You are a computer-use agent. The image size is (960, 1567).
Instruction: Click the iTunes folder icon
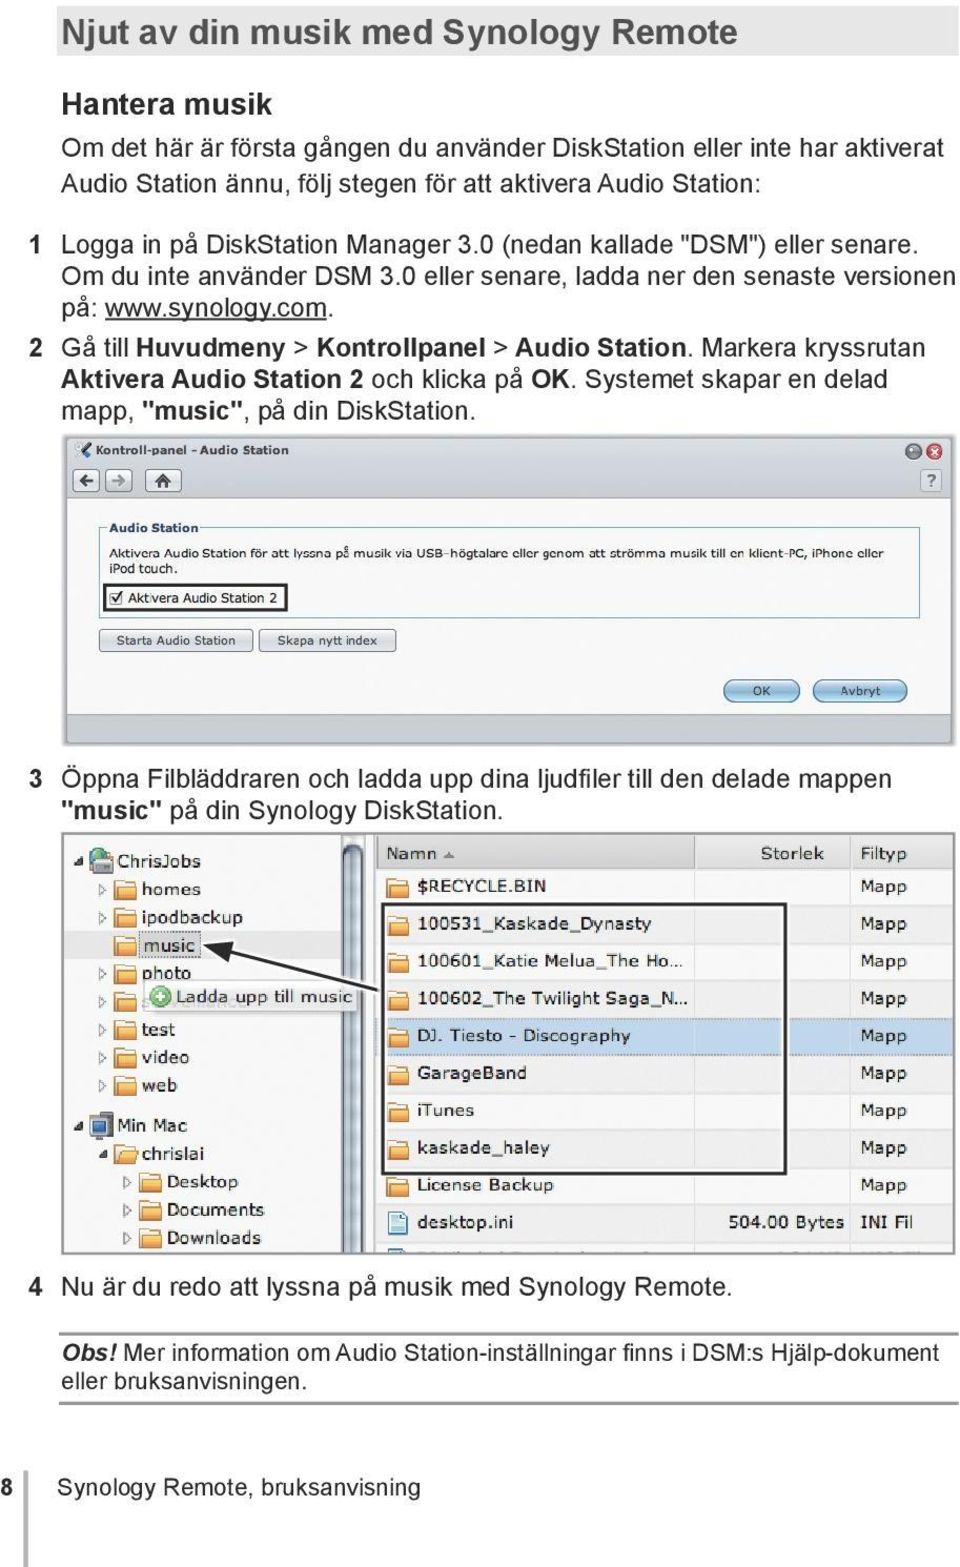point(398,1111)
